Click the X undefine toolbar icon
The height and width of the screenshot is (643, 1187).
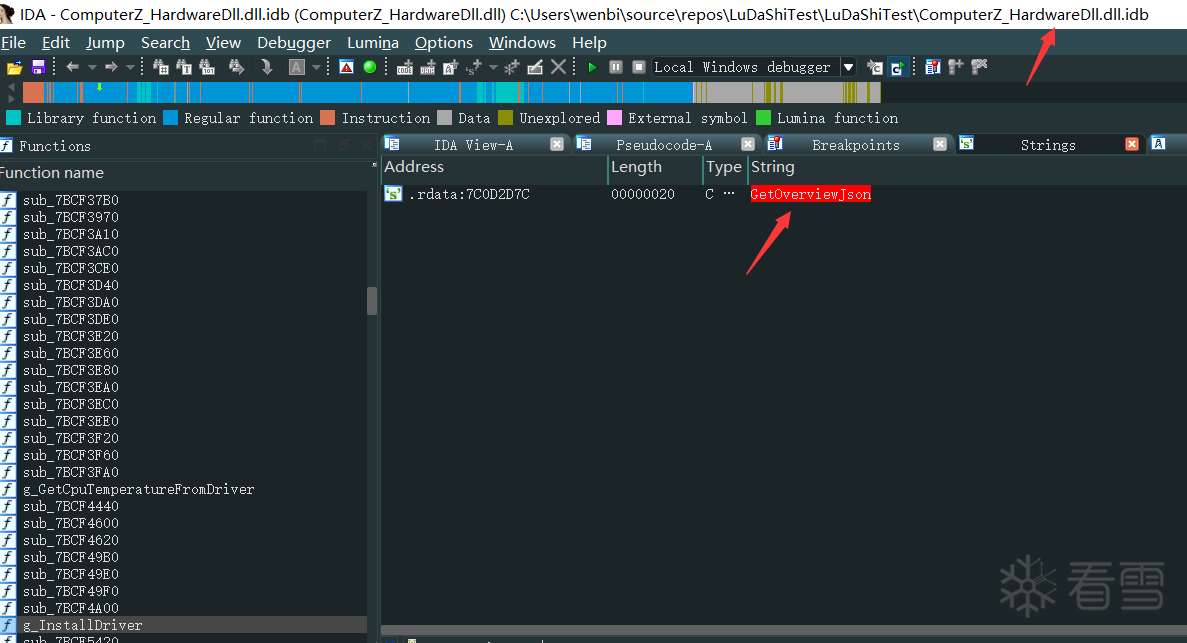click(x=559, y=67)
